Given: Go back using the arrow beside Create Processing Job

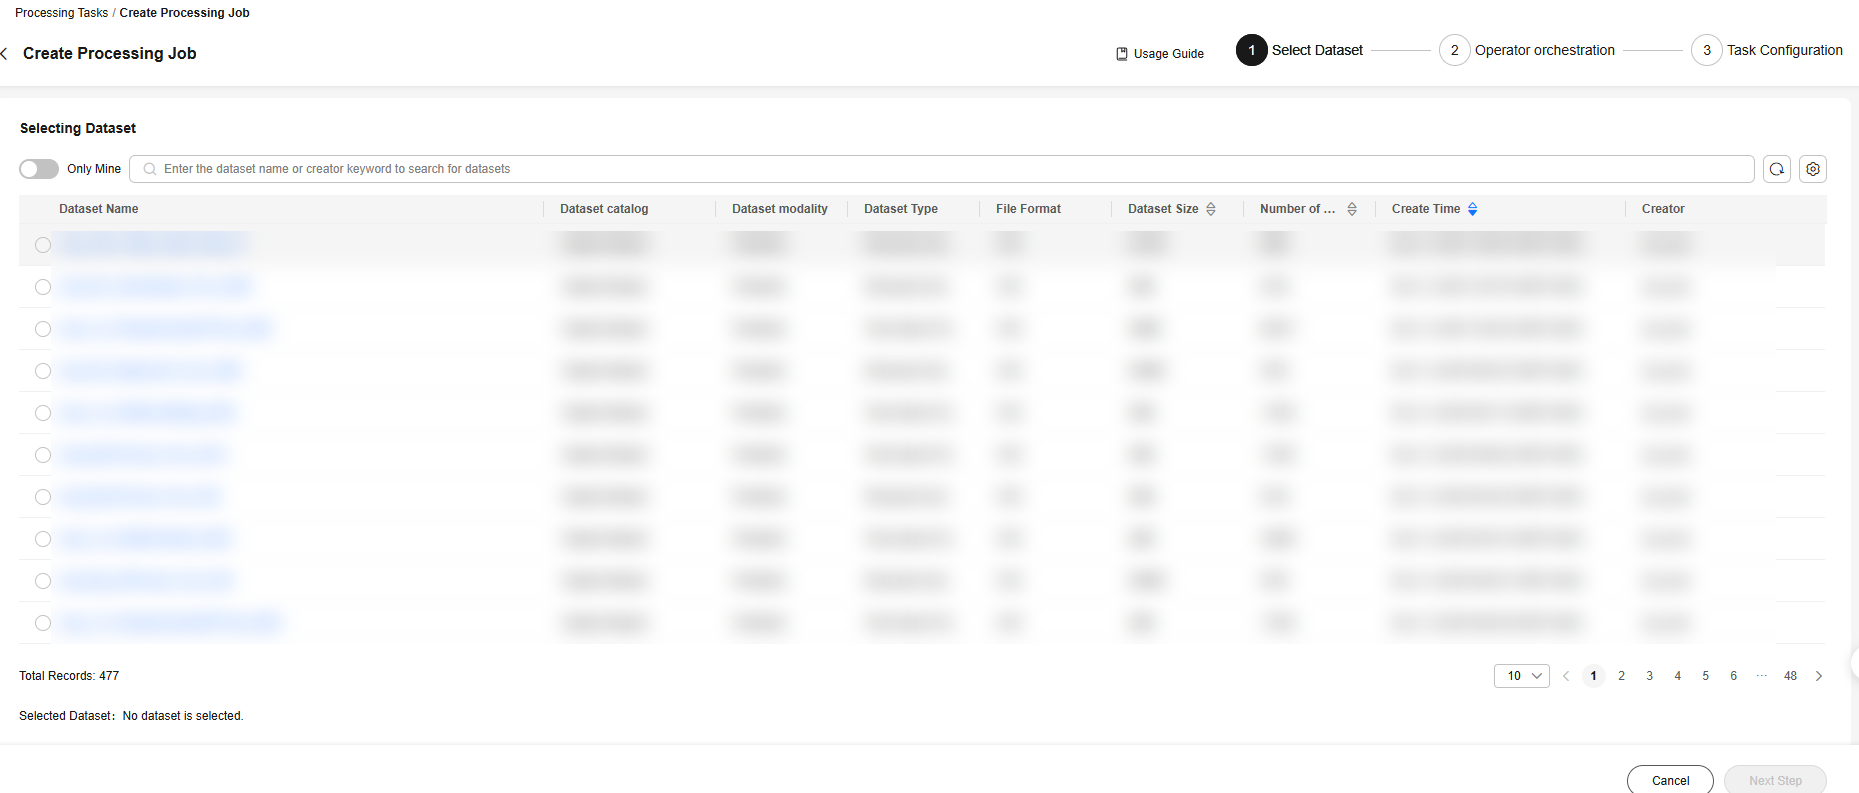Looking at the screenshot, I should pyautogui.click(x=5, y=54).
